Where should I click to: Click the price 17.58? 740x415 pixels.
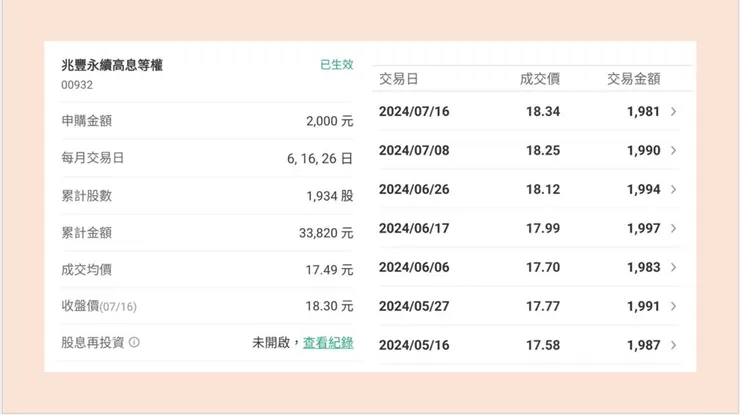[543, 345]
